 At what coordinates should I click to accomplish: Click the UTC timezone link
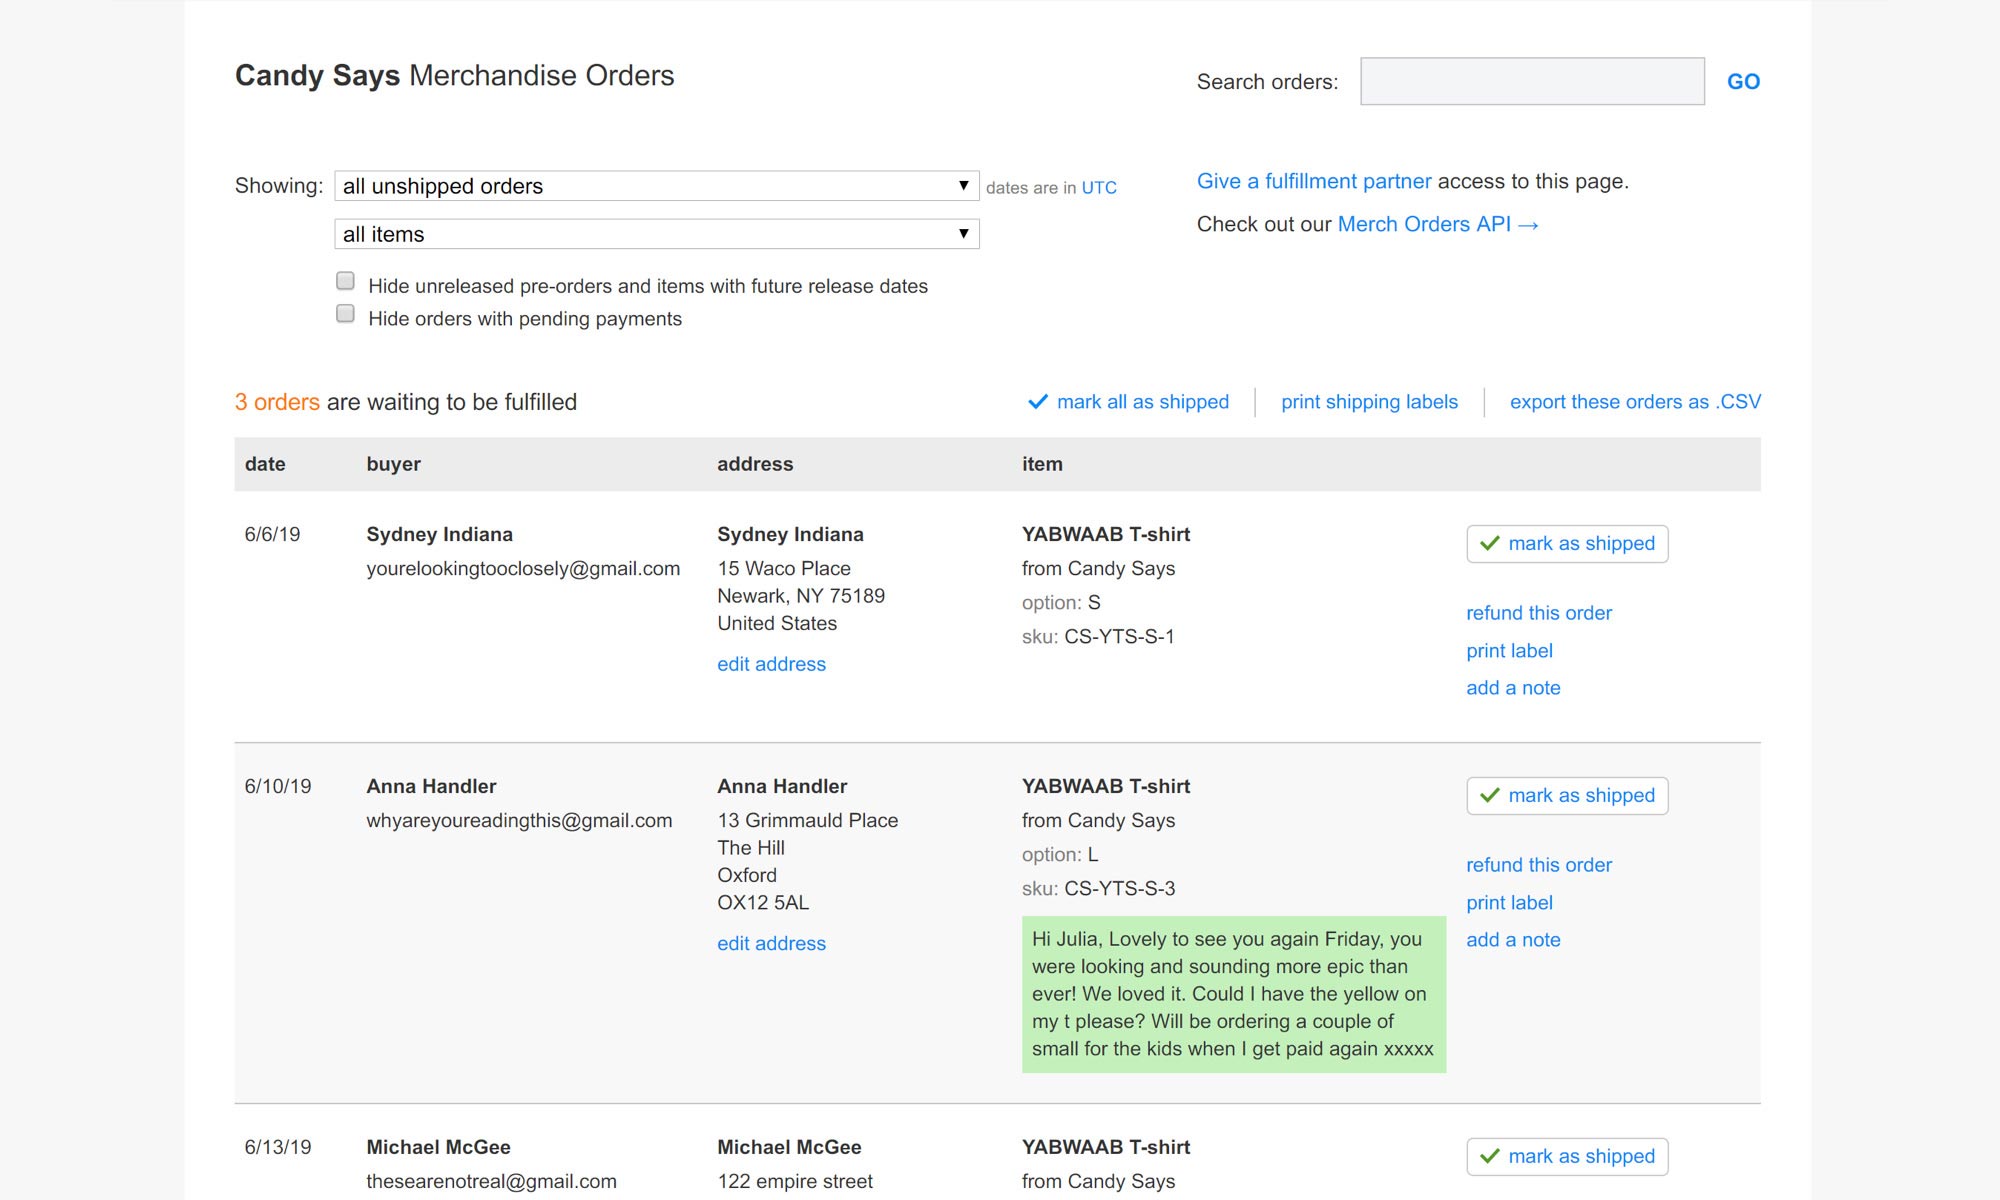point(1098,188)
